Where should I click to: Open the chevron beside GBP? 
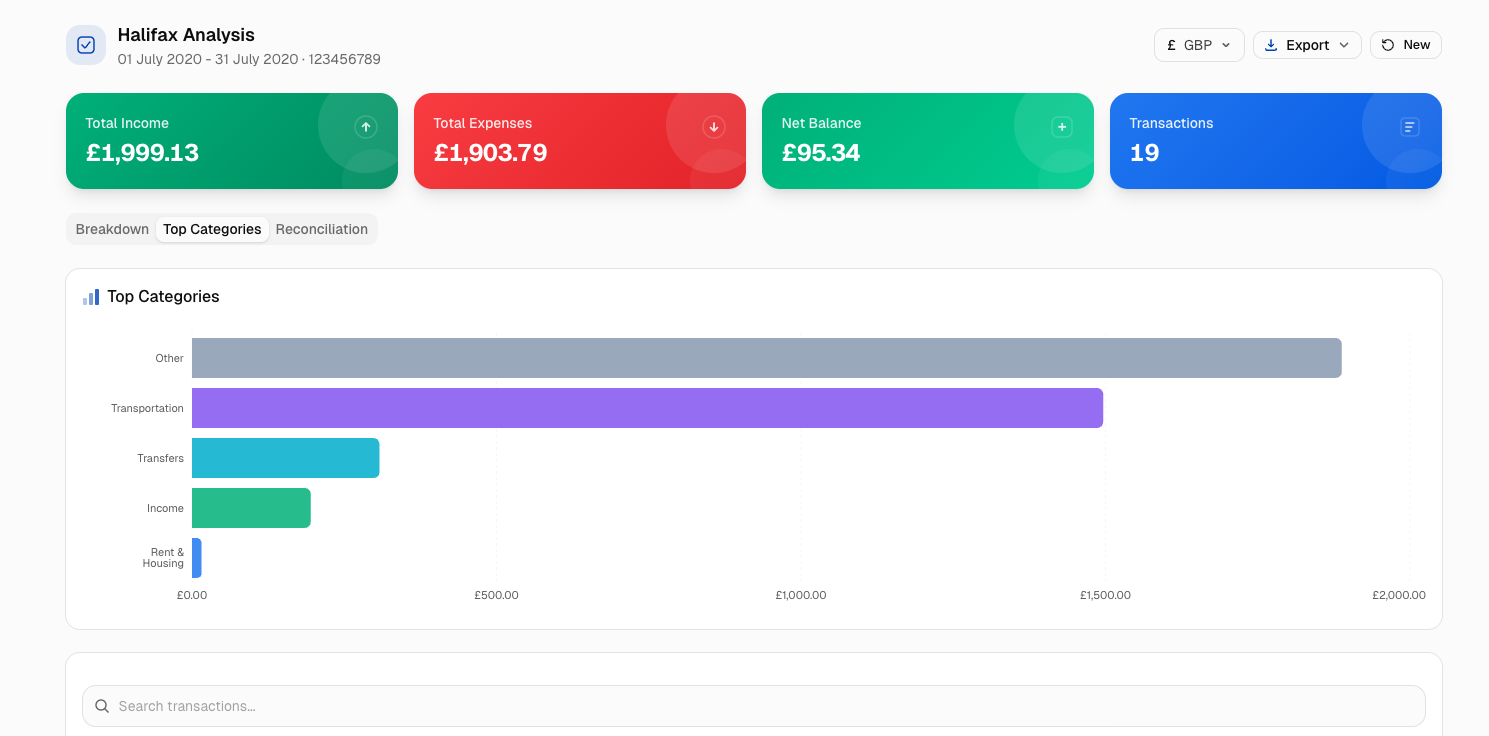[x=1226, y=45]
